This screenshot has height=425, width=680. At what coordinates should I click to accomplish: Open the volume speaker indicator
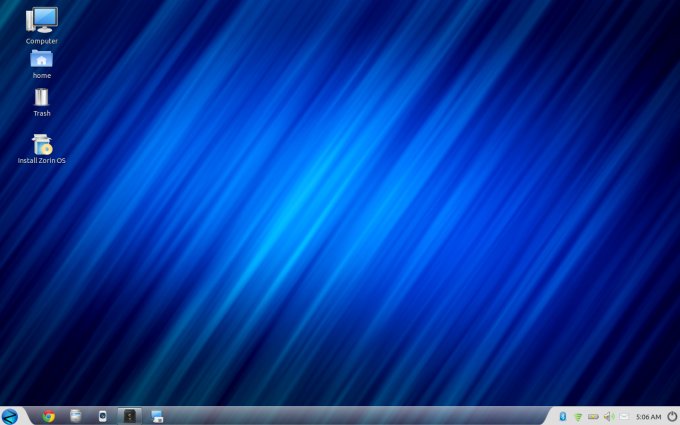(609, 417)
